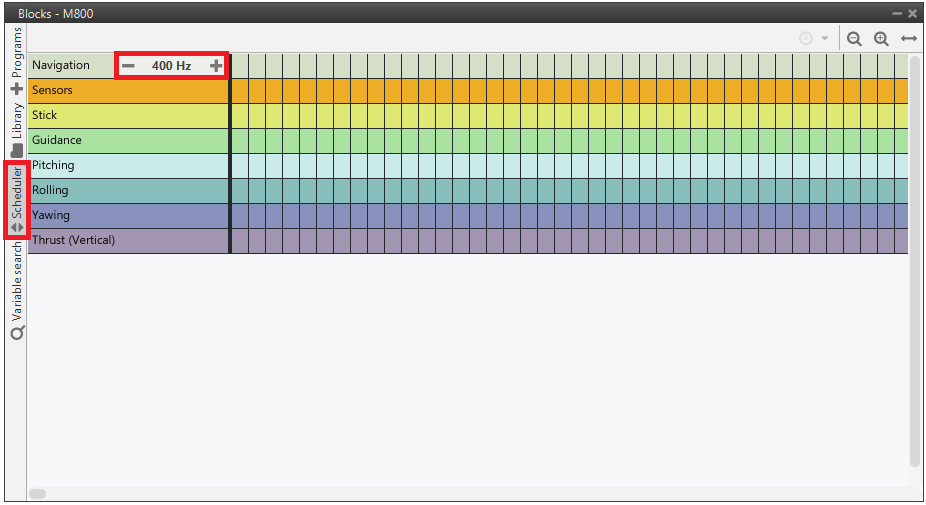
Task: Zoom in the scheduler timeline
Action: [x=881, y=38]
